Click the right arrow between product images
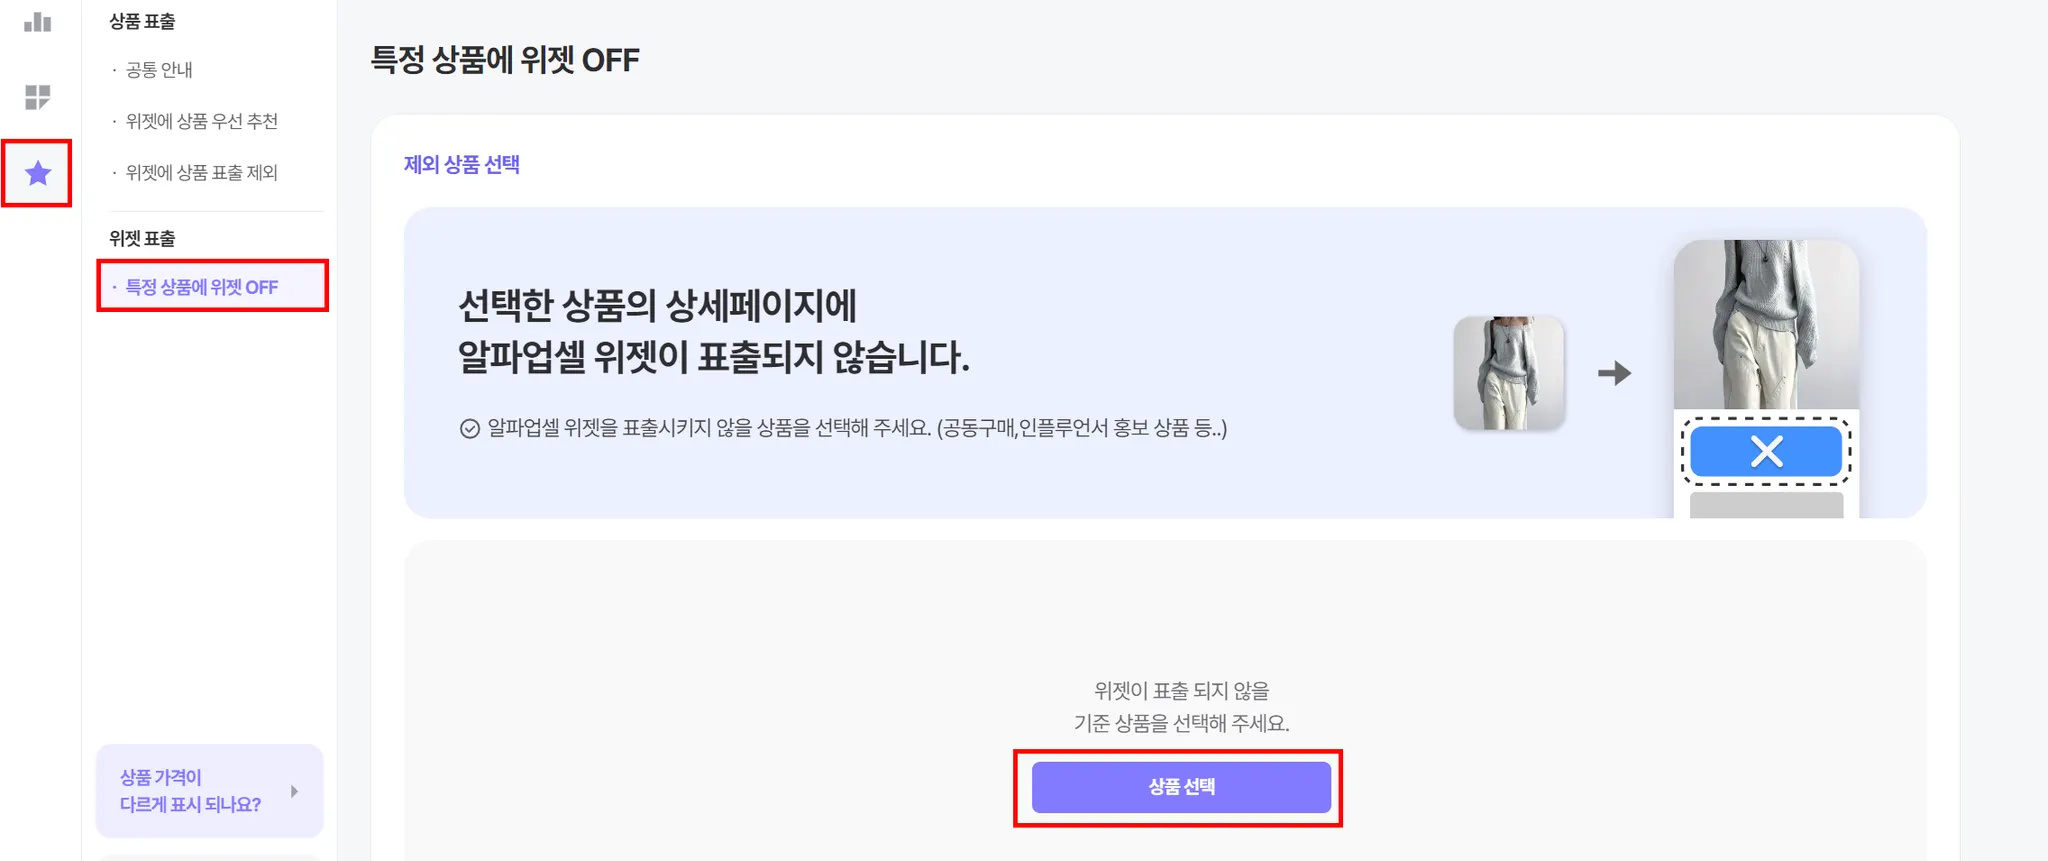 tap(1614, 374)
